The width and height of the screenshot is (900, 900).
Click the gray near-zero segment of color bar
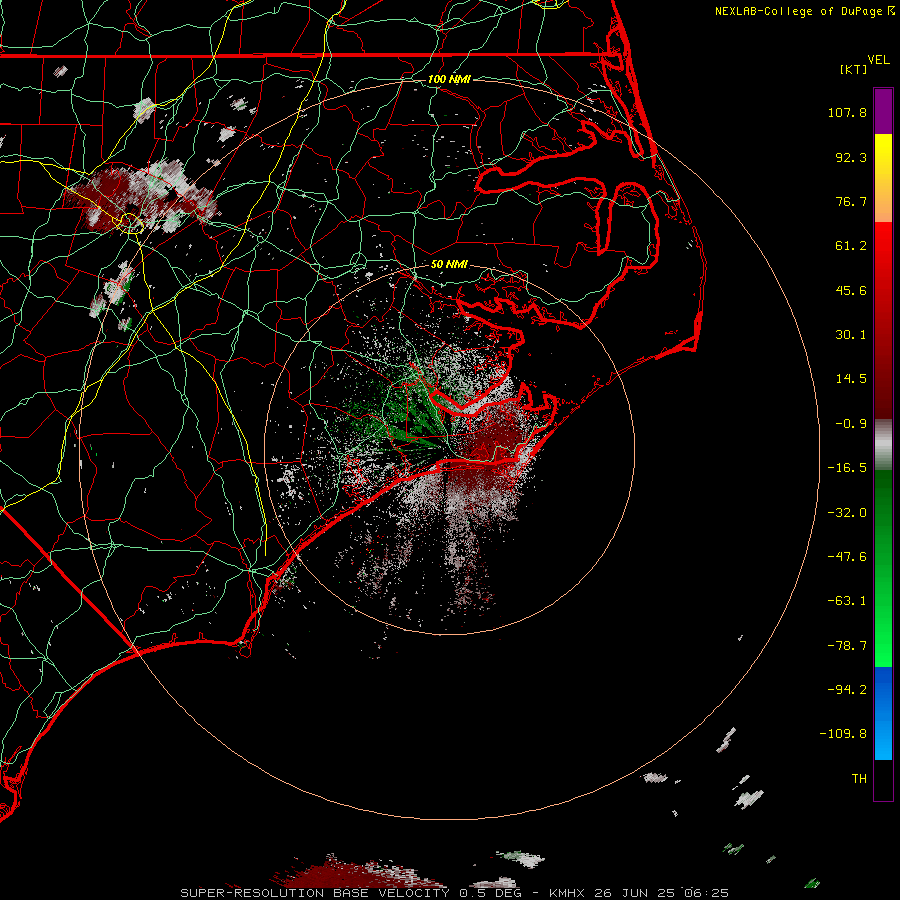click(x=883, y=445)
